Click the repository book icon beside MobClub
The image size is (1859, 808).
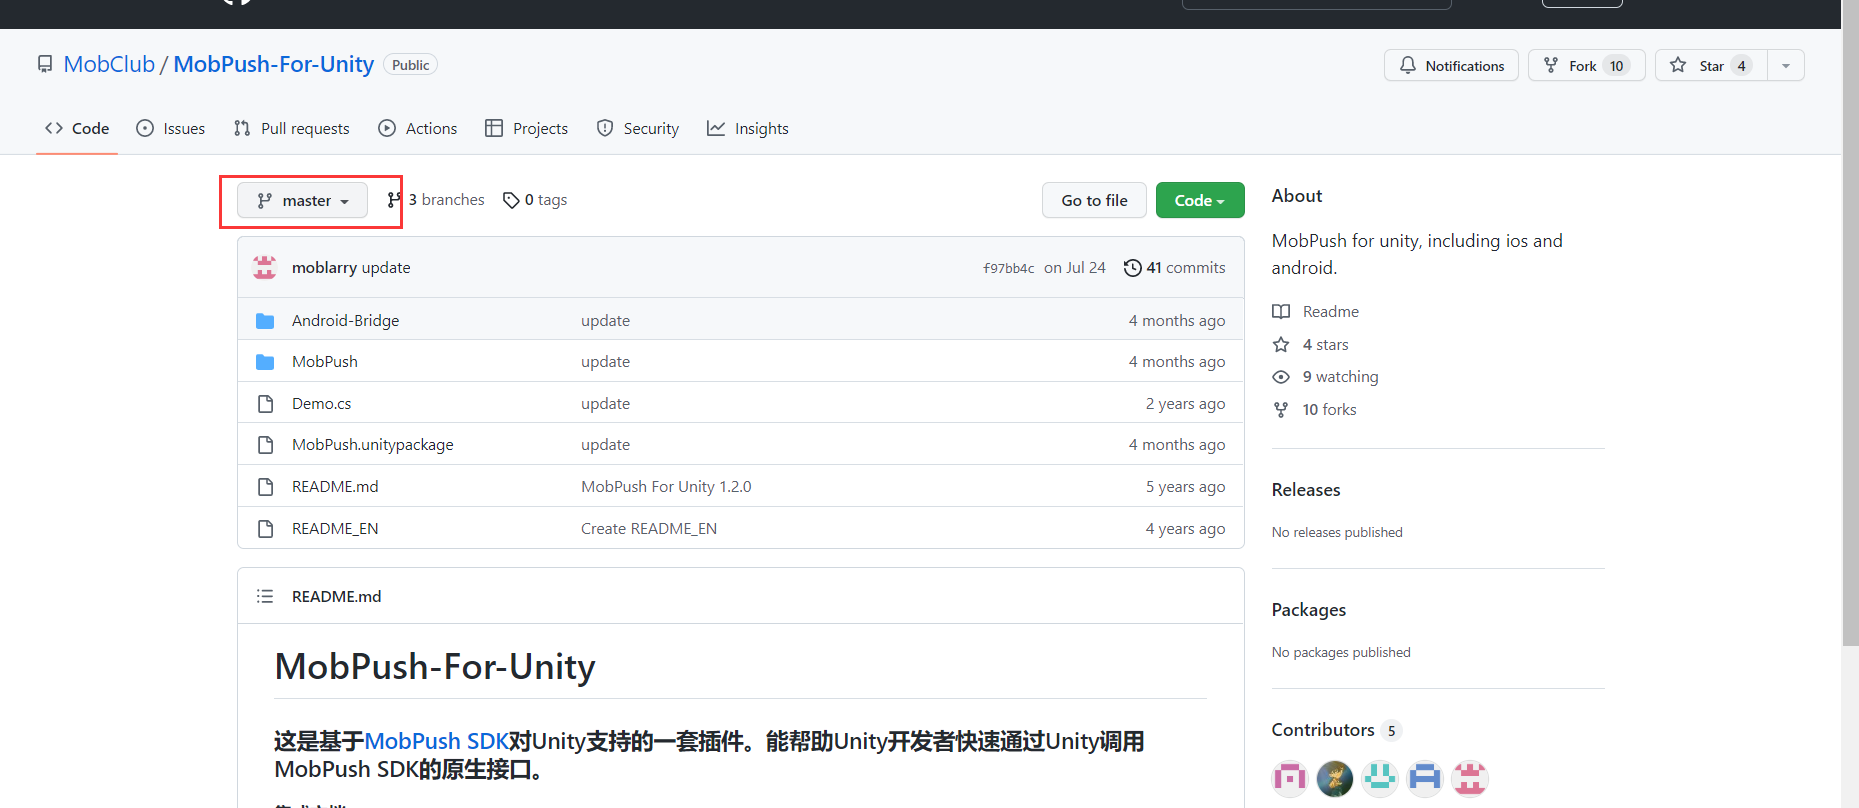point(45,65)
